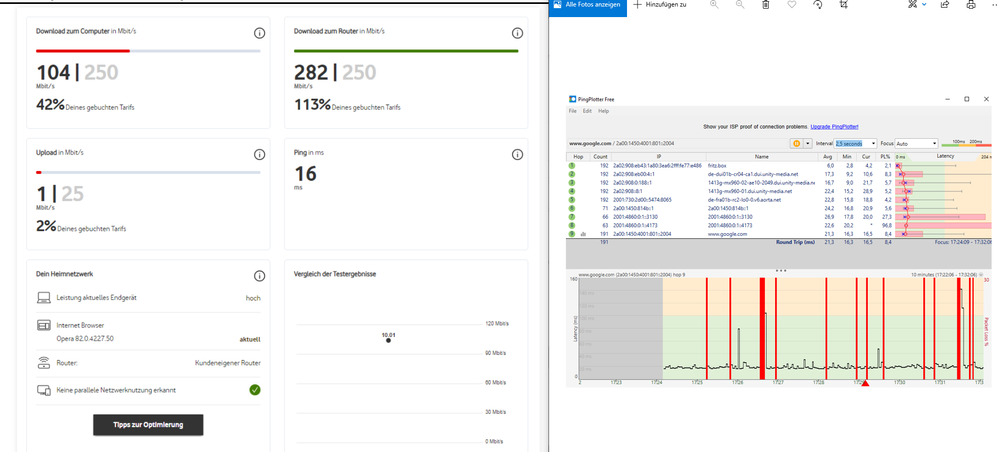Click laptop icon beside Leistung aktuelles Endgerät

click(x=44, y=297)
